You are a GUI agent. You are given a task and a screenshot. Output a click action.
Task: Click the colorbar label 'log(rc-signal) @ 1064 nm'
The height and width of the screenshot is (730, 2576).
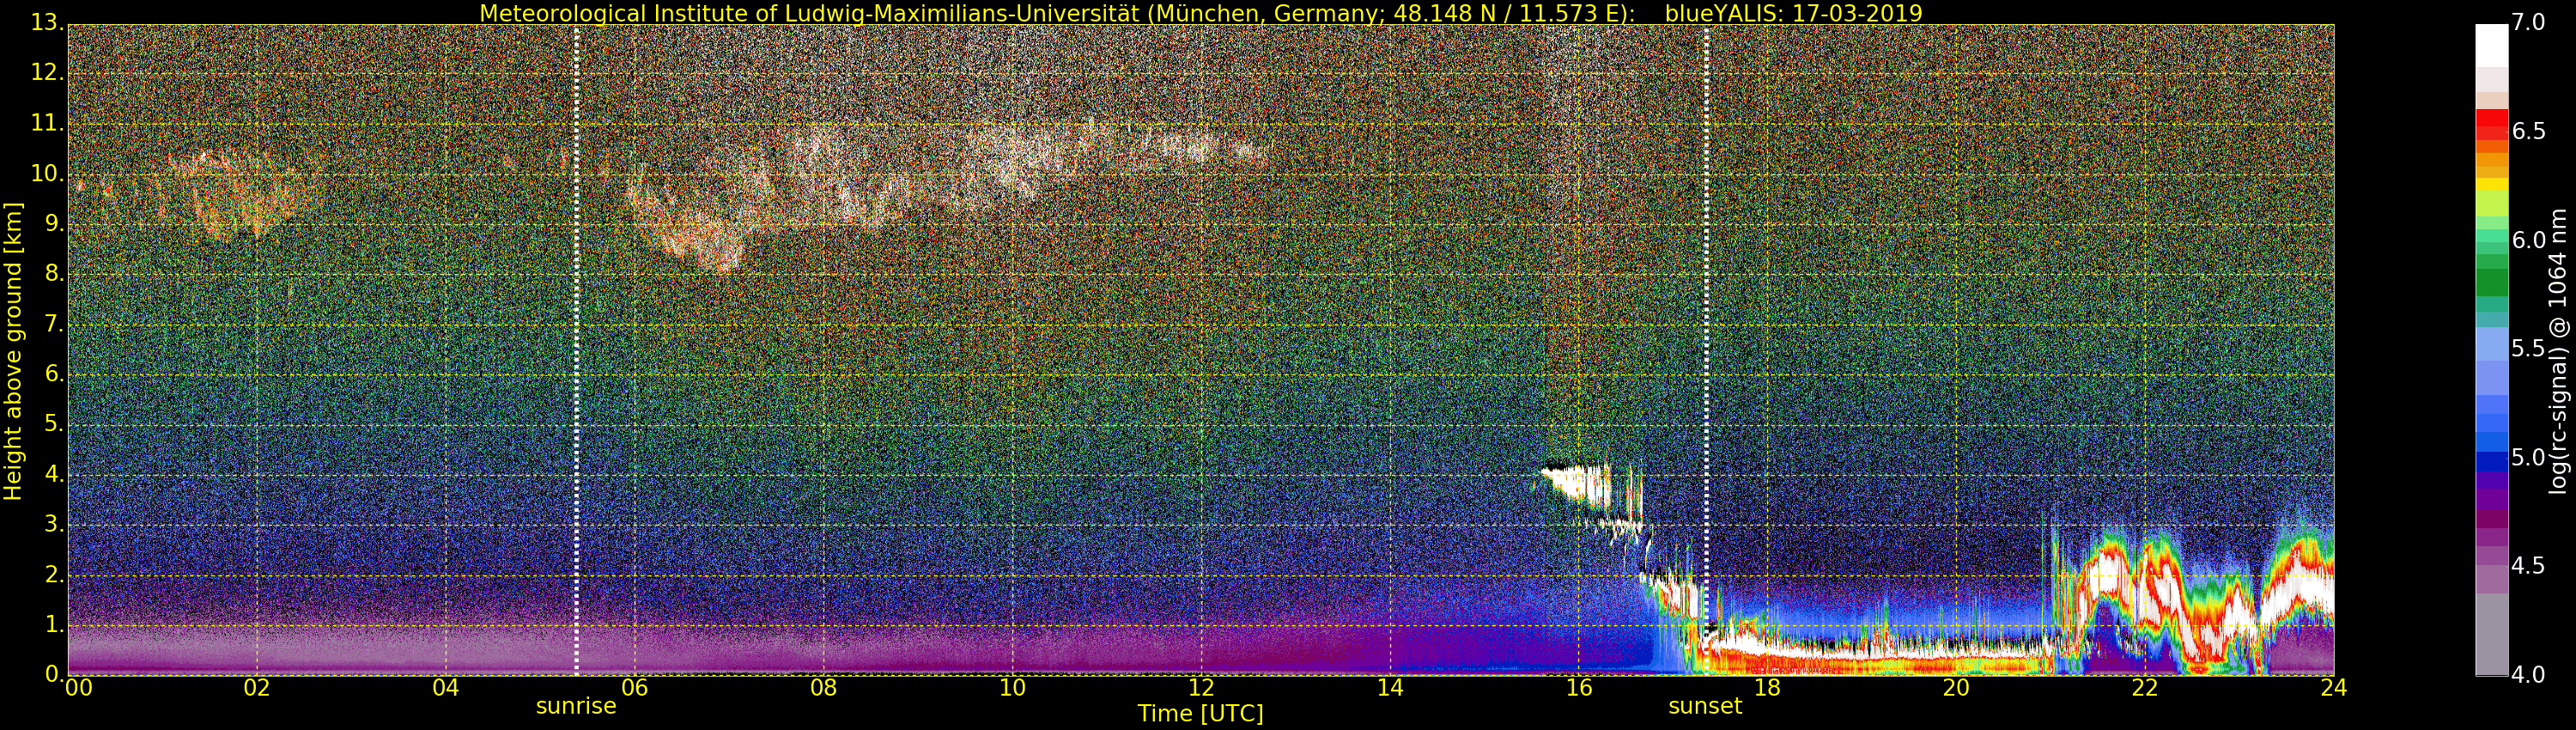(2558, 351)
